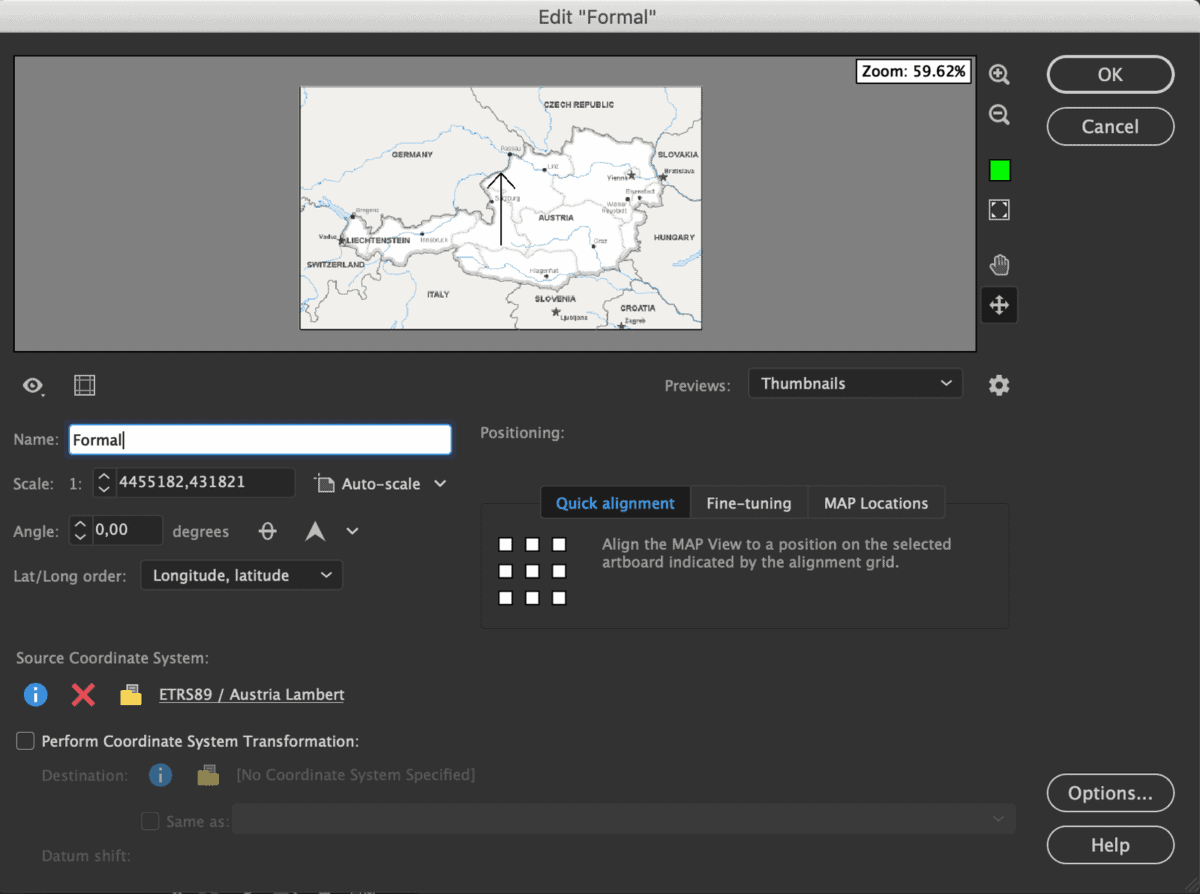
Task: Click the Zoom: 59.62% indicator
Action: pyautogui.click(x=913, y=71)
